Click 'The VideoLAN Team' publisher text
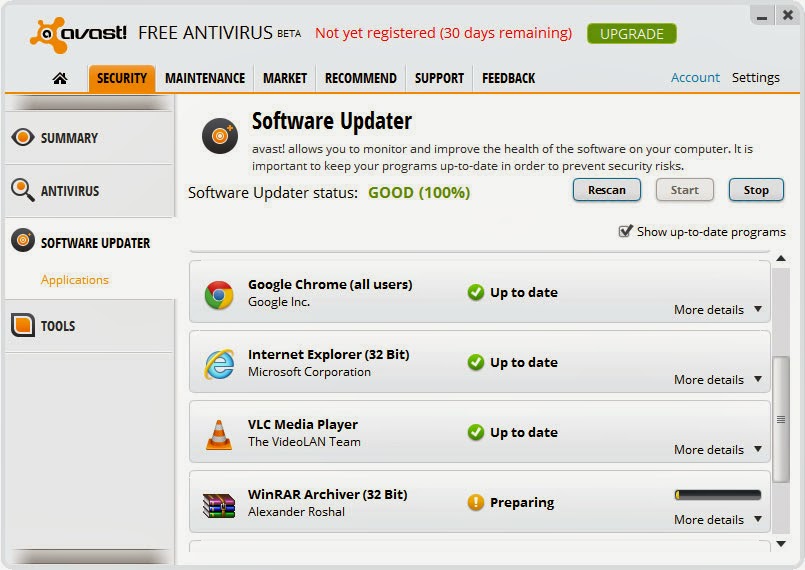Viewport: 805px width, 570px height. (304, 442)
